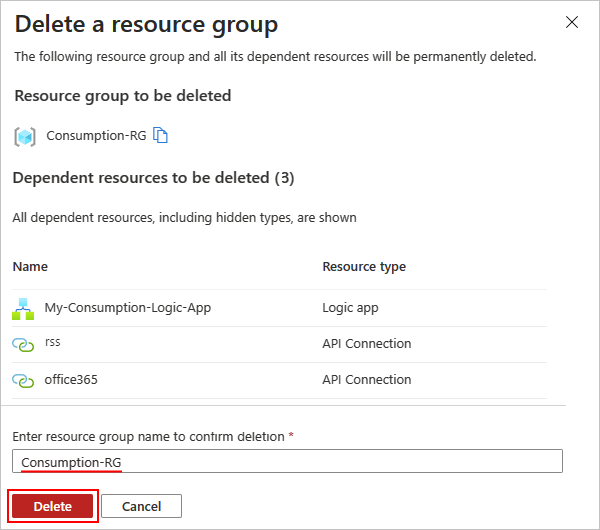Click the My-Consumption-Logic-App logic app icon

[23, 309]
